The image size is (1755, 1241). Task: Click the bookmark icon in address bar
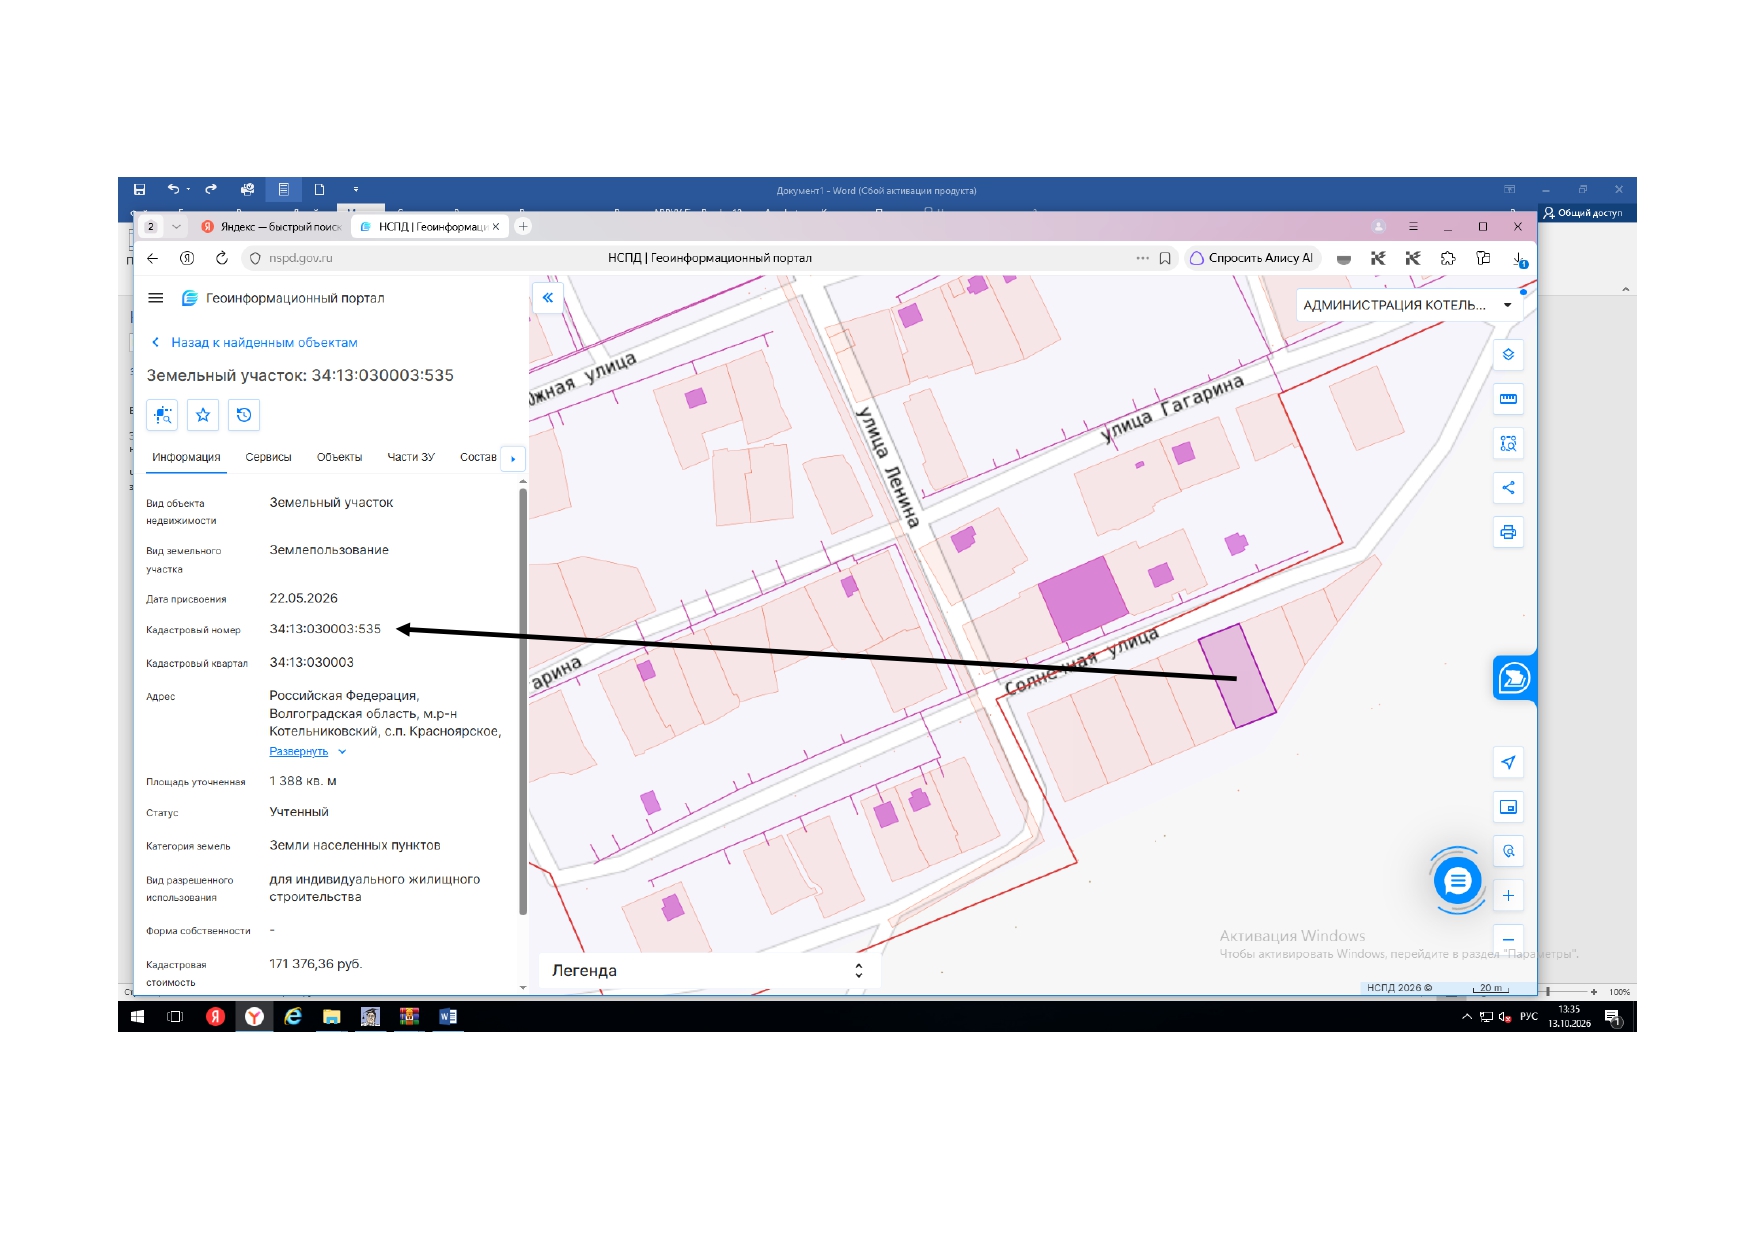(1165, 258)
